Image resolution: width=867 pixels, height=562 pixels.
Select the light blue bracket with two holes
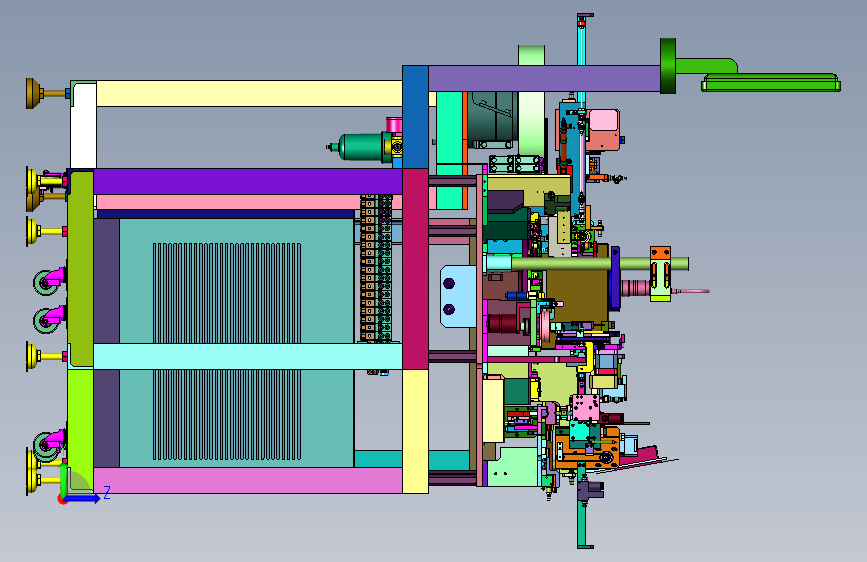(x=458, y=296)
